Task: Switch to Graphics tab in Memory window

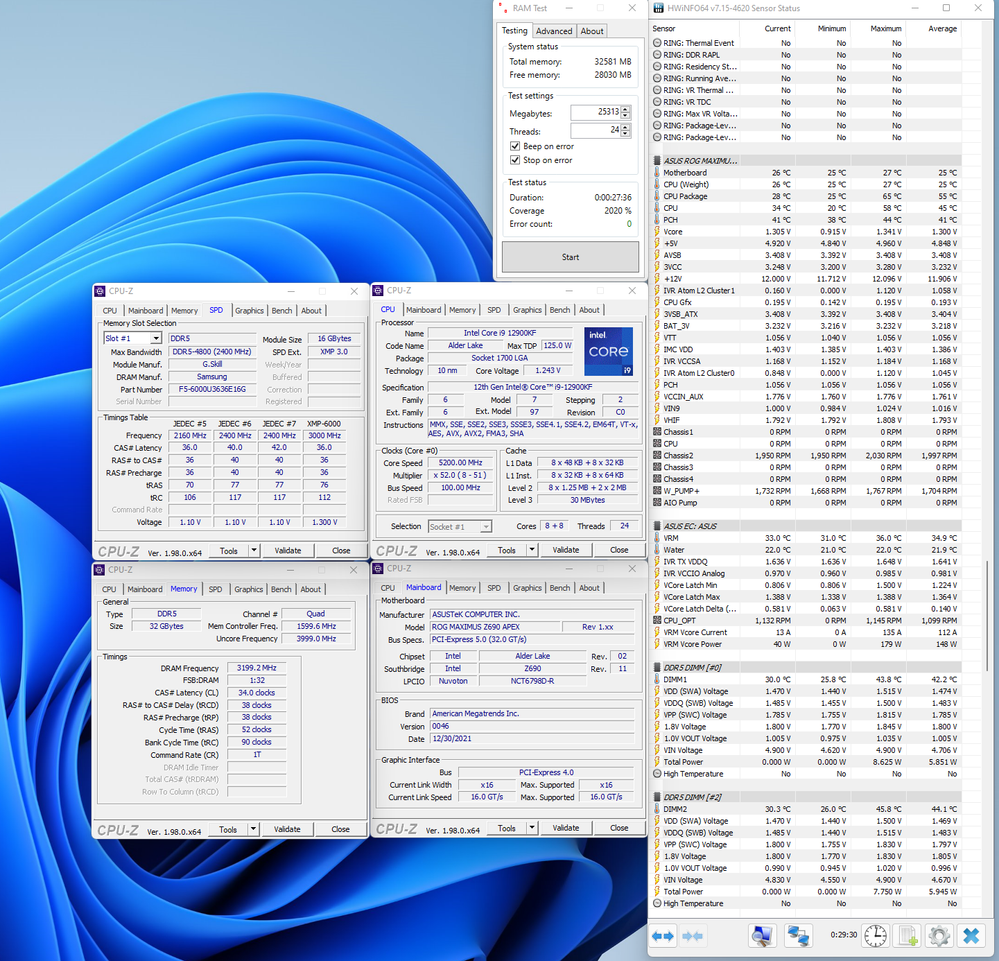Action: (248, 589)
